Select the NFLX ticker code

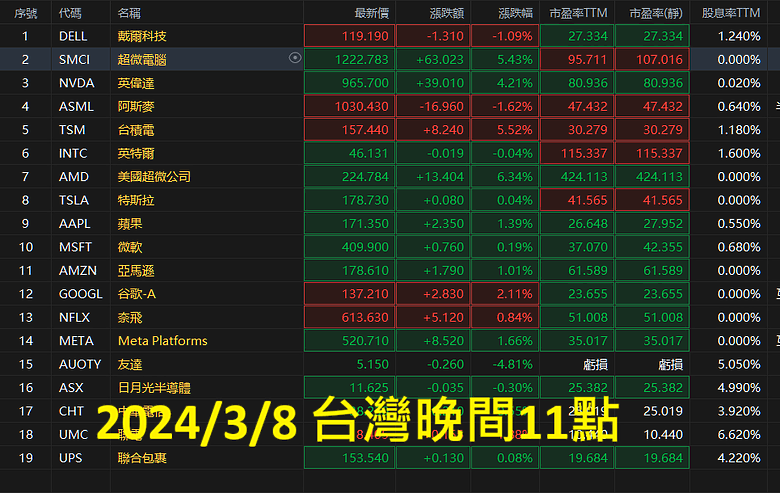point(75,317)
